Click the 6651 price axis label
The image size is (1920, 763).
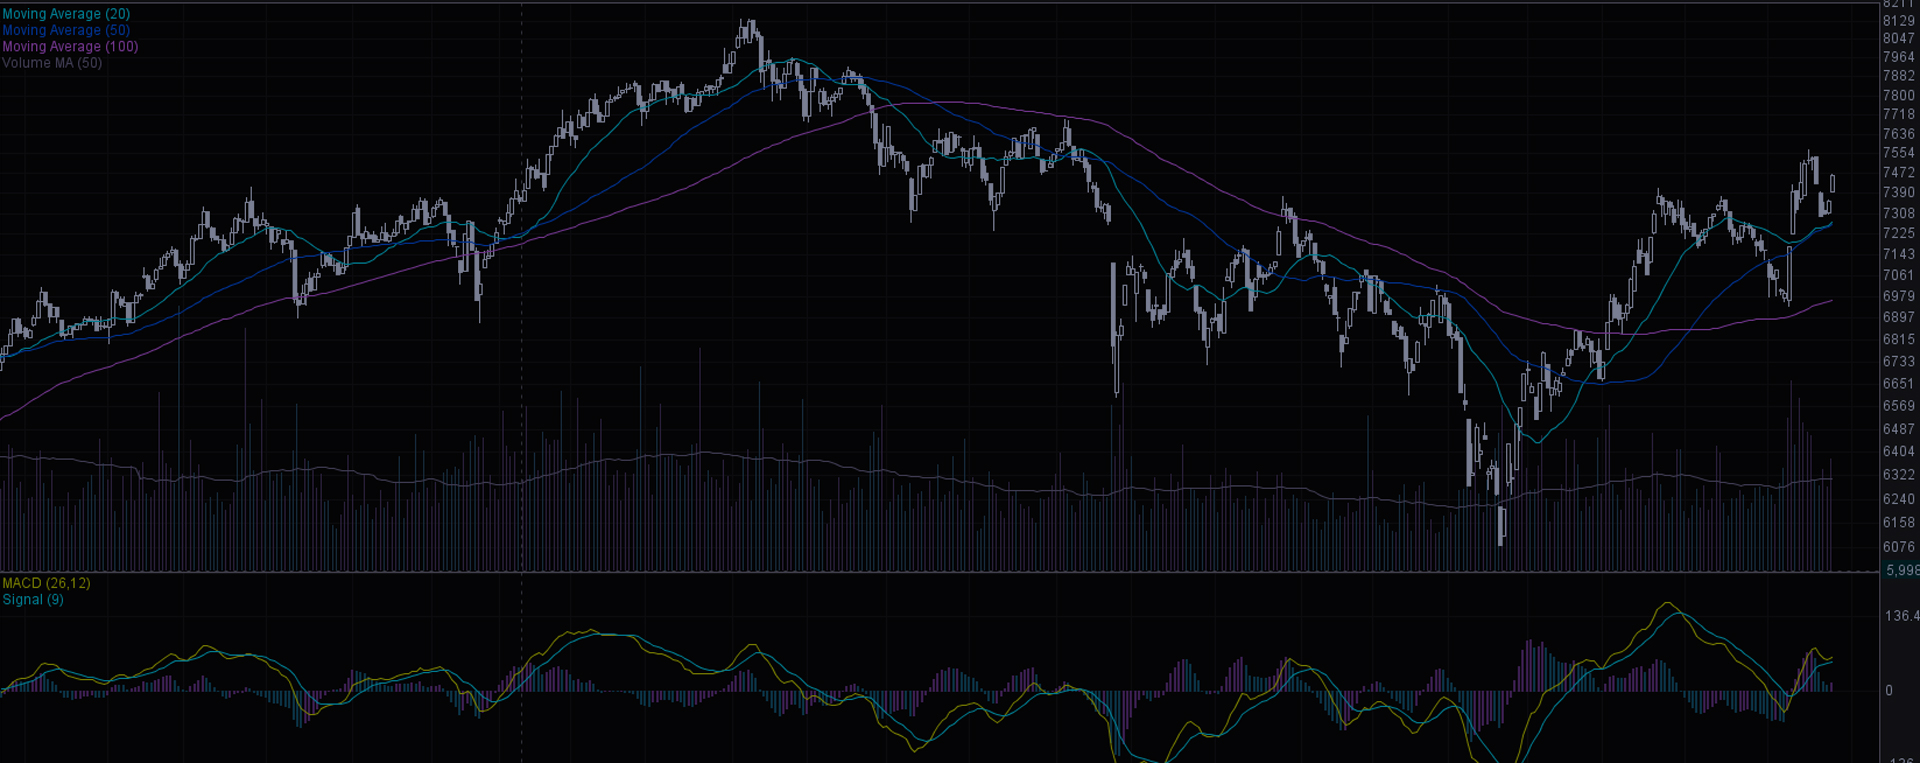[1898, 384]
